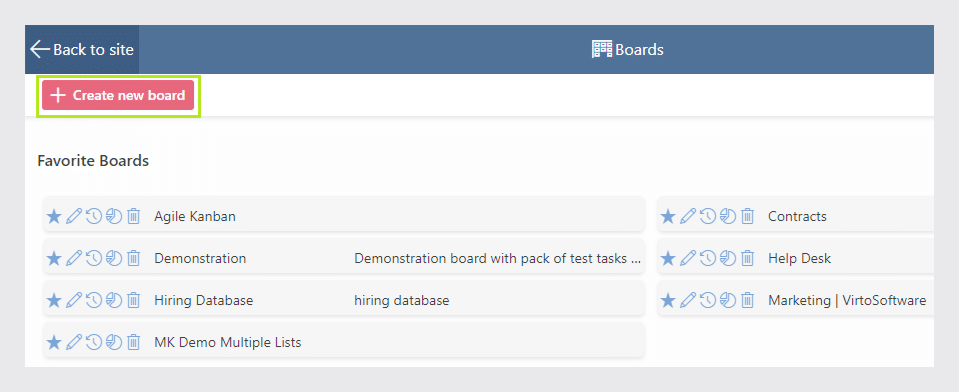
Task: Open the Contracts board
Action: coord(797,216)
